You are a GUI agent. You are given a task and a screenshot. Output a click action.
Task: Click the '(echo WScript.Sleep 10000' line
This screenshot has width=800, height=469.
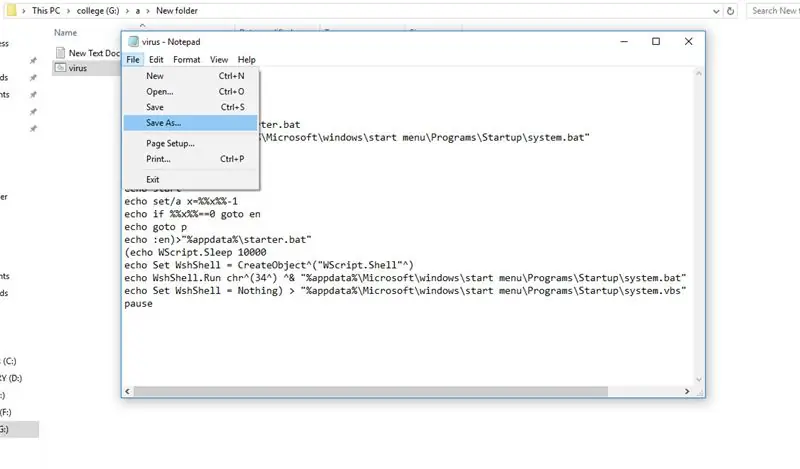[x=195, y=253]
